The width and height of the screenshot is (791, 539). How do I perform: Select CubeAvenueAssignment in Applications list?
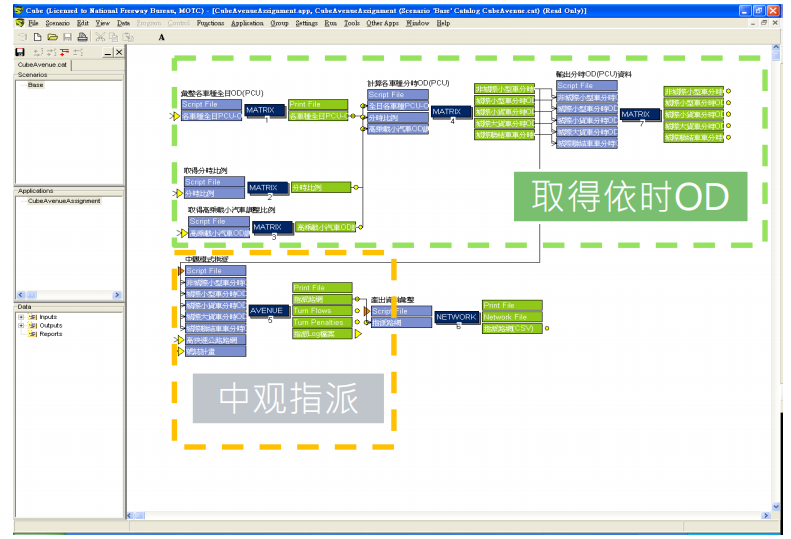[64, 201]
